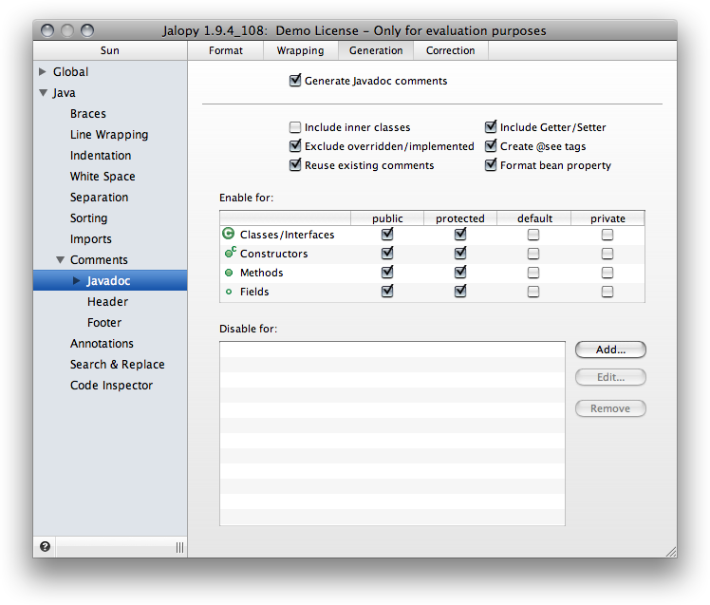Screen dimensions: 710x605
Task: Click the default column header
Action: click(x=534, y=218)
